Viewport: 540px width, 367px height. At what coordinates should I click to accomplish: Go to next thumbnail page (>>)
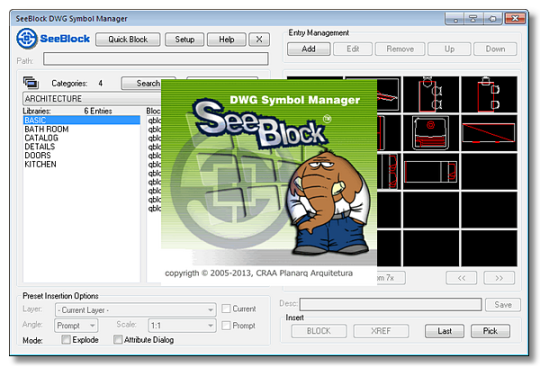[499, 278]
